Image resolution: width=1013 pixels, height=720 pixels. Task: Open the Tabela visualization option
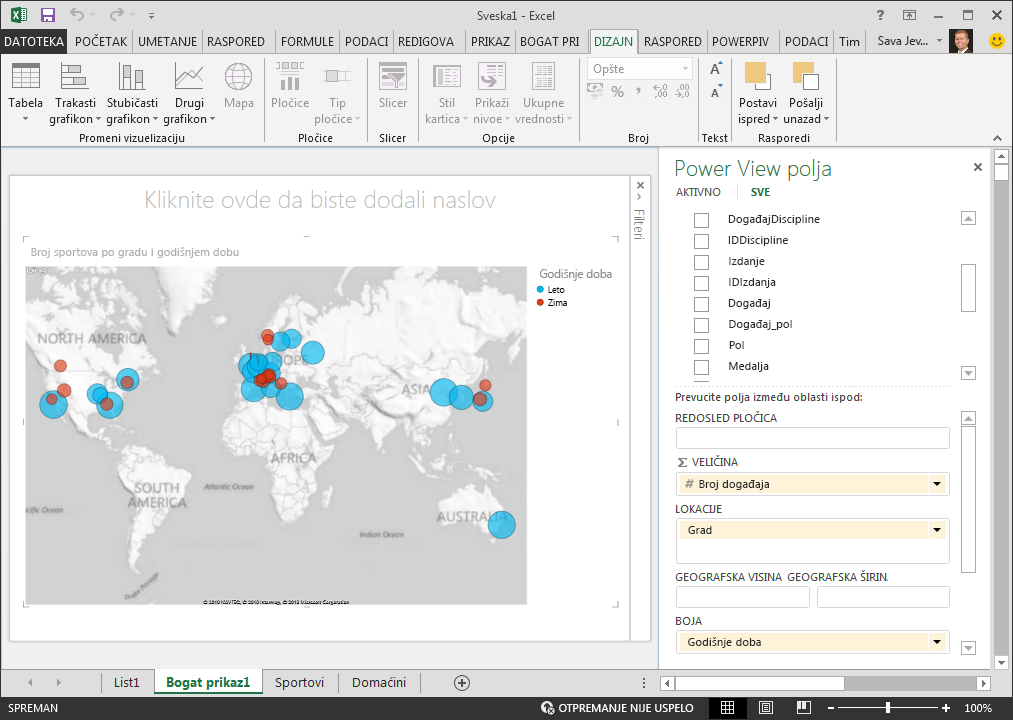point(26,92)
